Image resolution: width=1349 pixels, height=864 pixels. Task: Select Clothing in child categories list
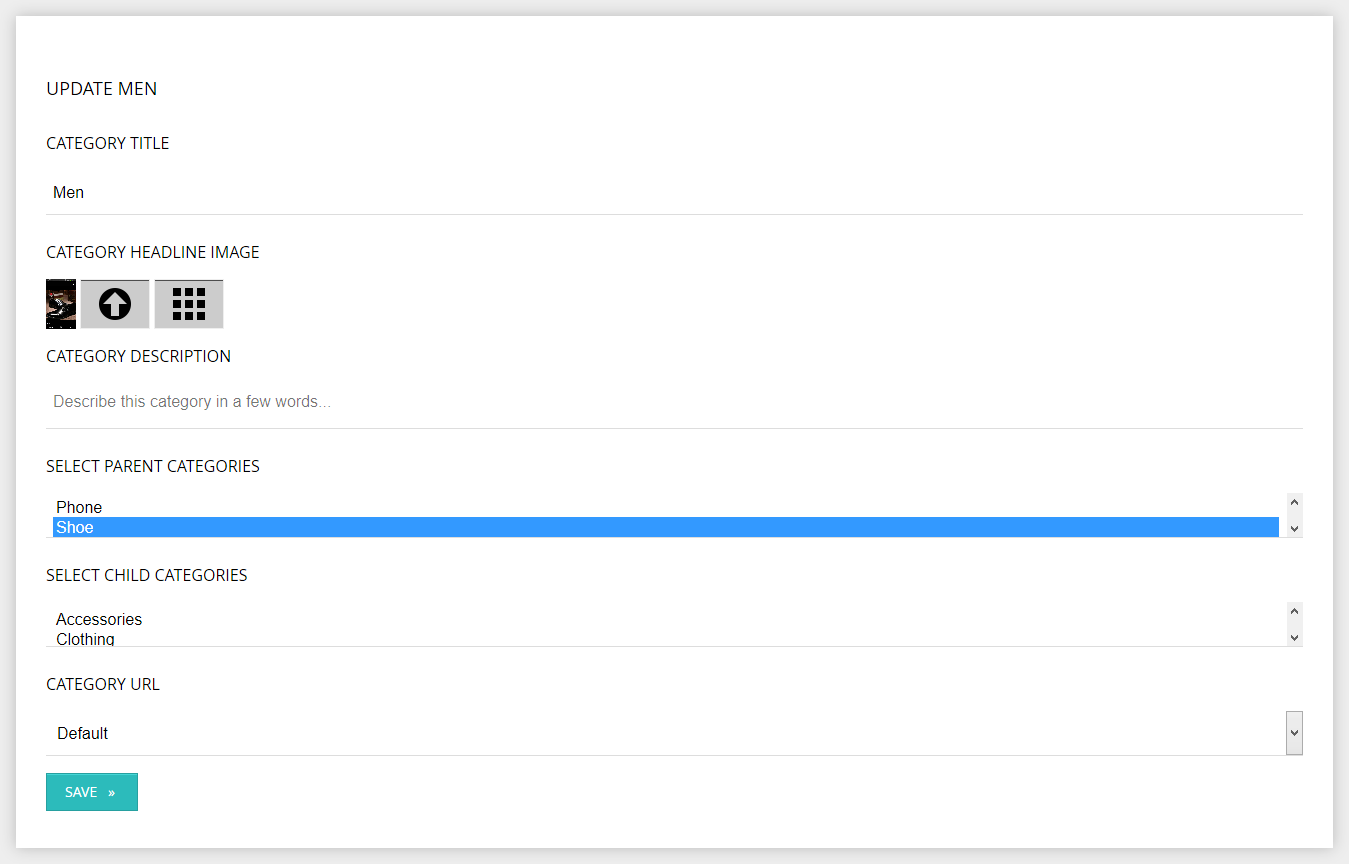point(665,638)
